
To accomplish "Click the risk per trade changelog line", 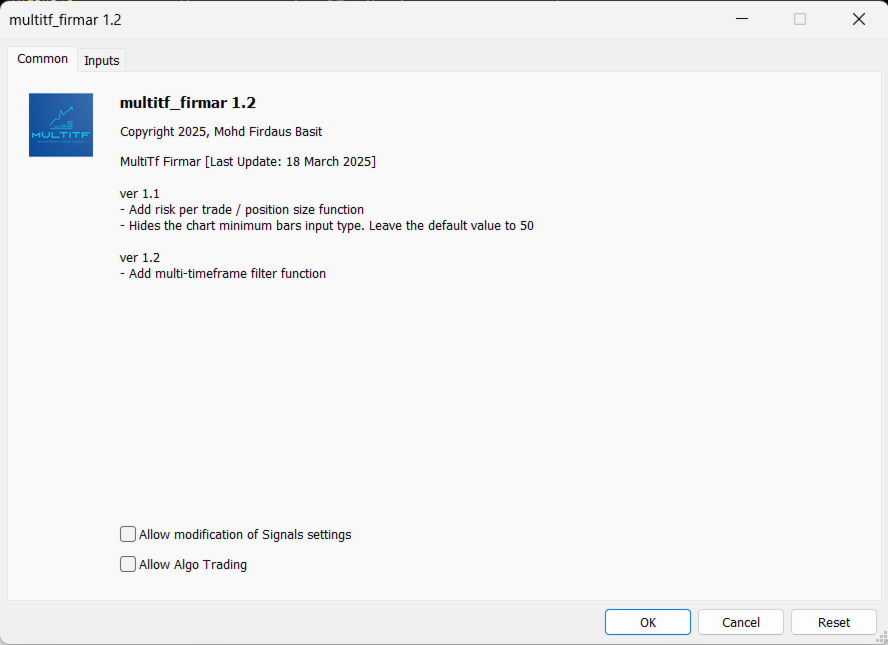I will pyautogui.click(x=242, y=210).
